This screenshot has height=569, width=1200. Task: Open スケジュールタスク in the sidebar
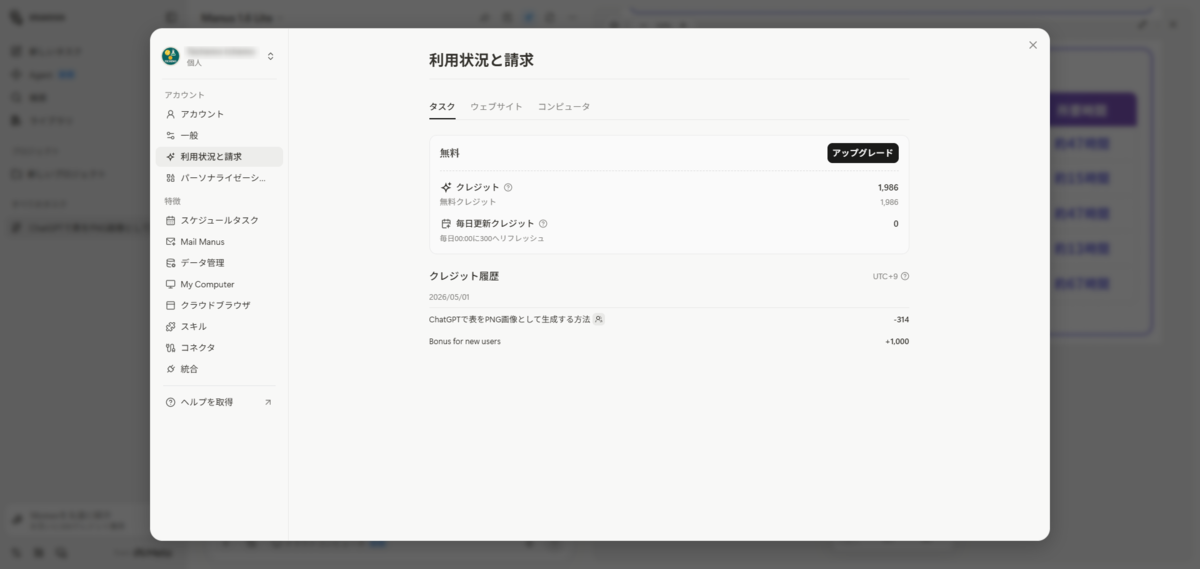[x=219, y=220]
